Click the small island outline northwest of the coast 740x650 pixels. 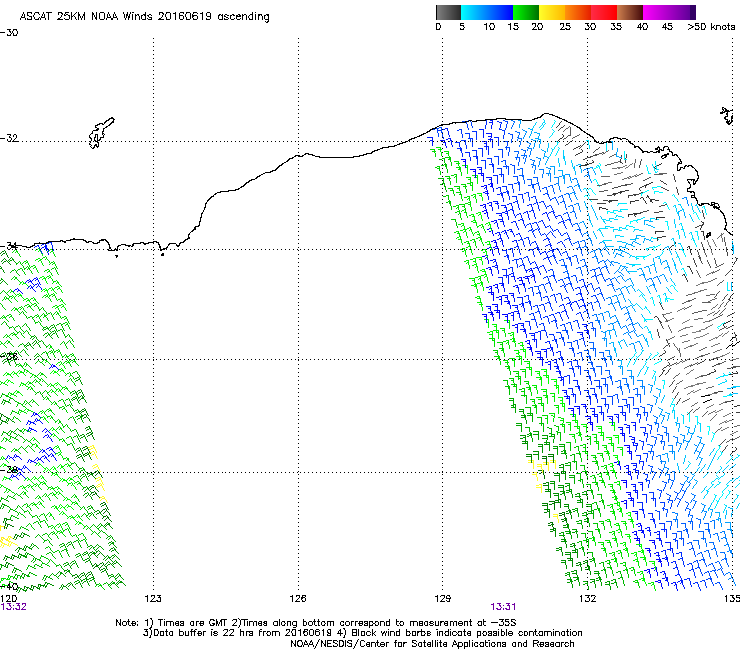pos(101,133)
